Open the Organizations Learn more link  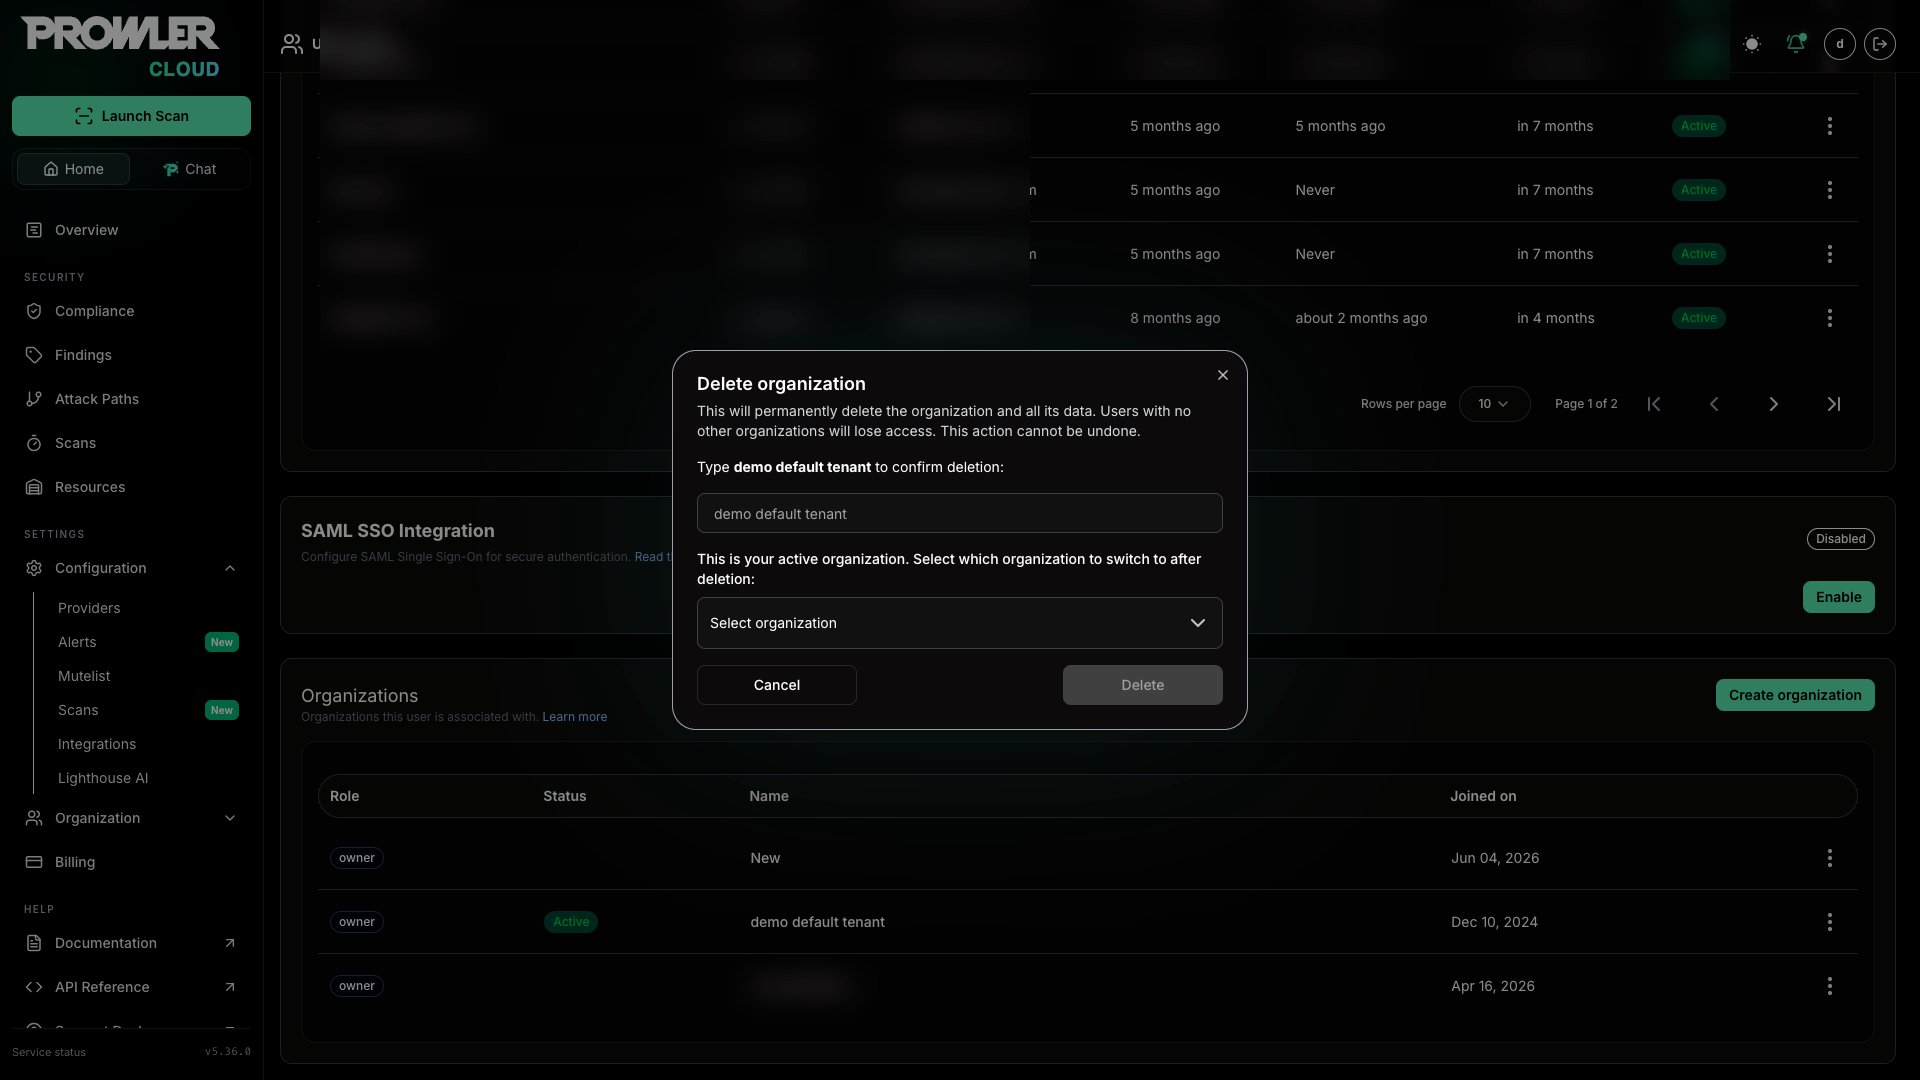[574, 717]
